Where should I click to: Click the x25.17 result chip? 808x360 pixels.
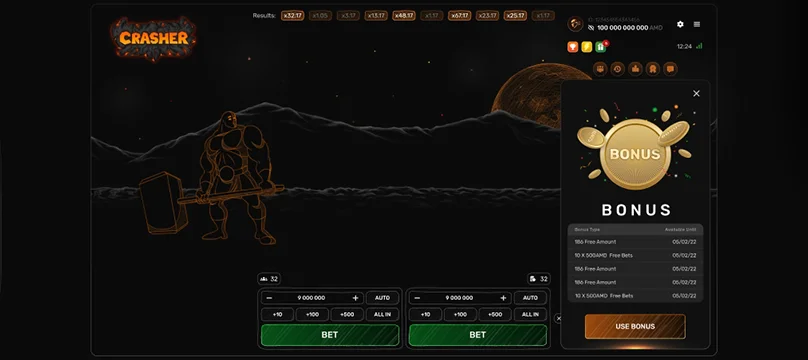515,15
